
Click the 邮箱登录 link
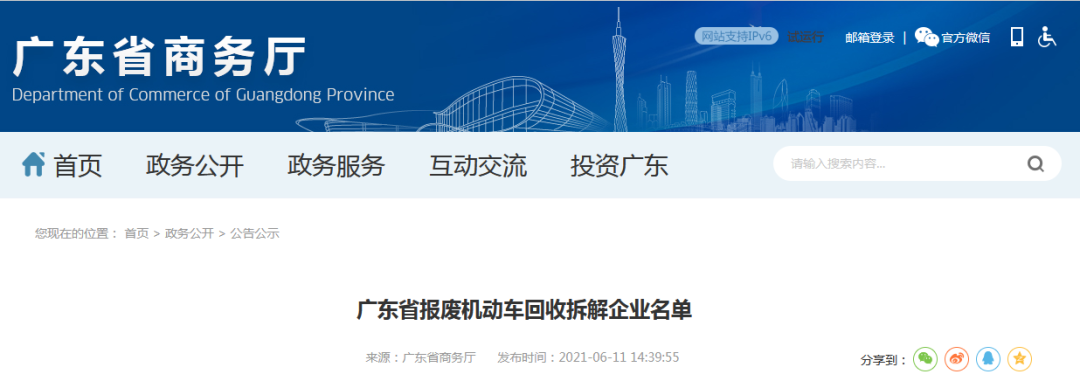[870, 38]
